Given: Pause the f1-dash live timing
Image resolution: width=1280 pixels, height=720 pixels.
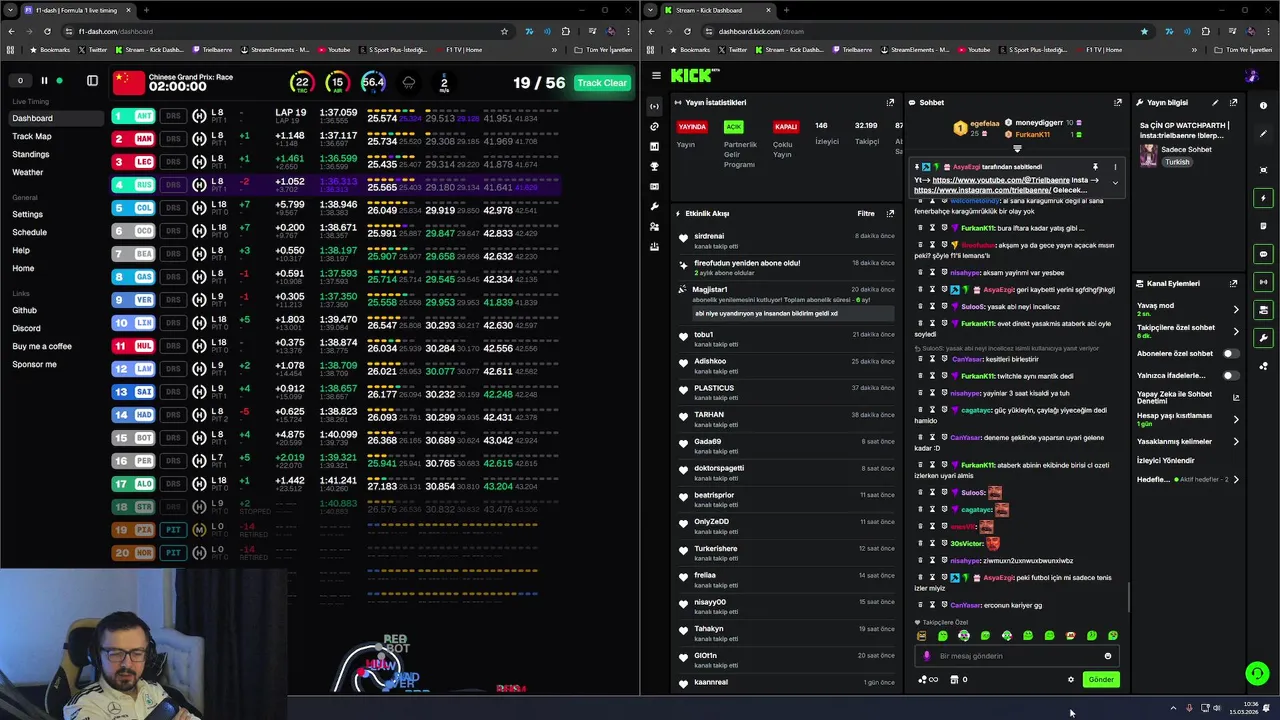Looking at the screenshot, I should [x=44, y=81].
